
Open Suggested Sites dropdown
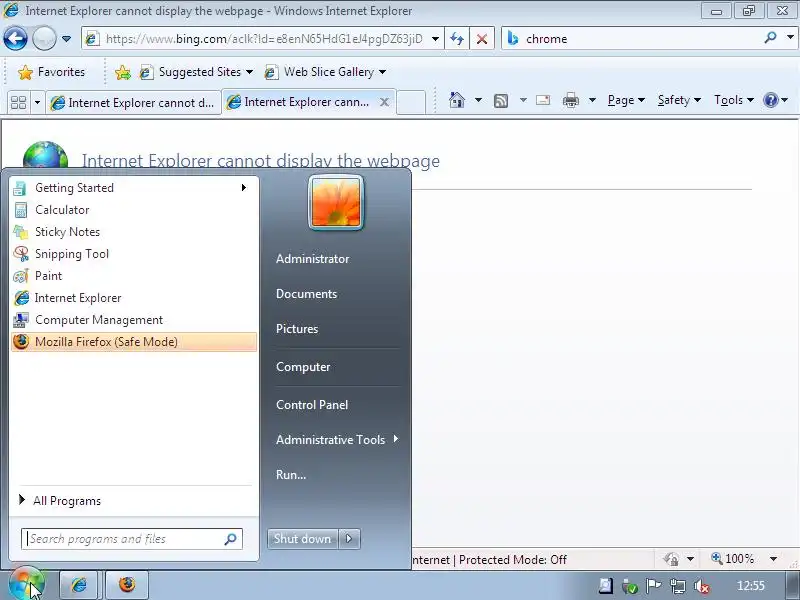(196, 72)
